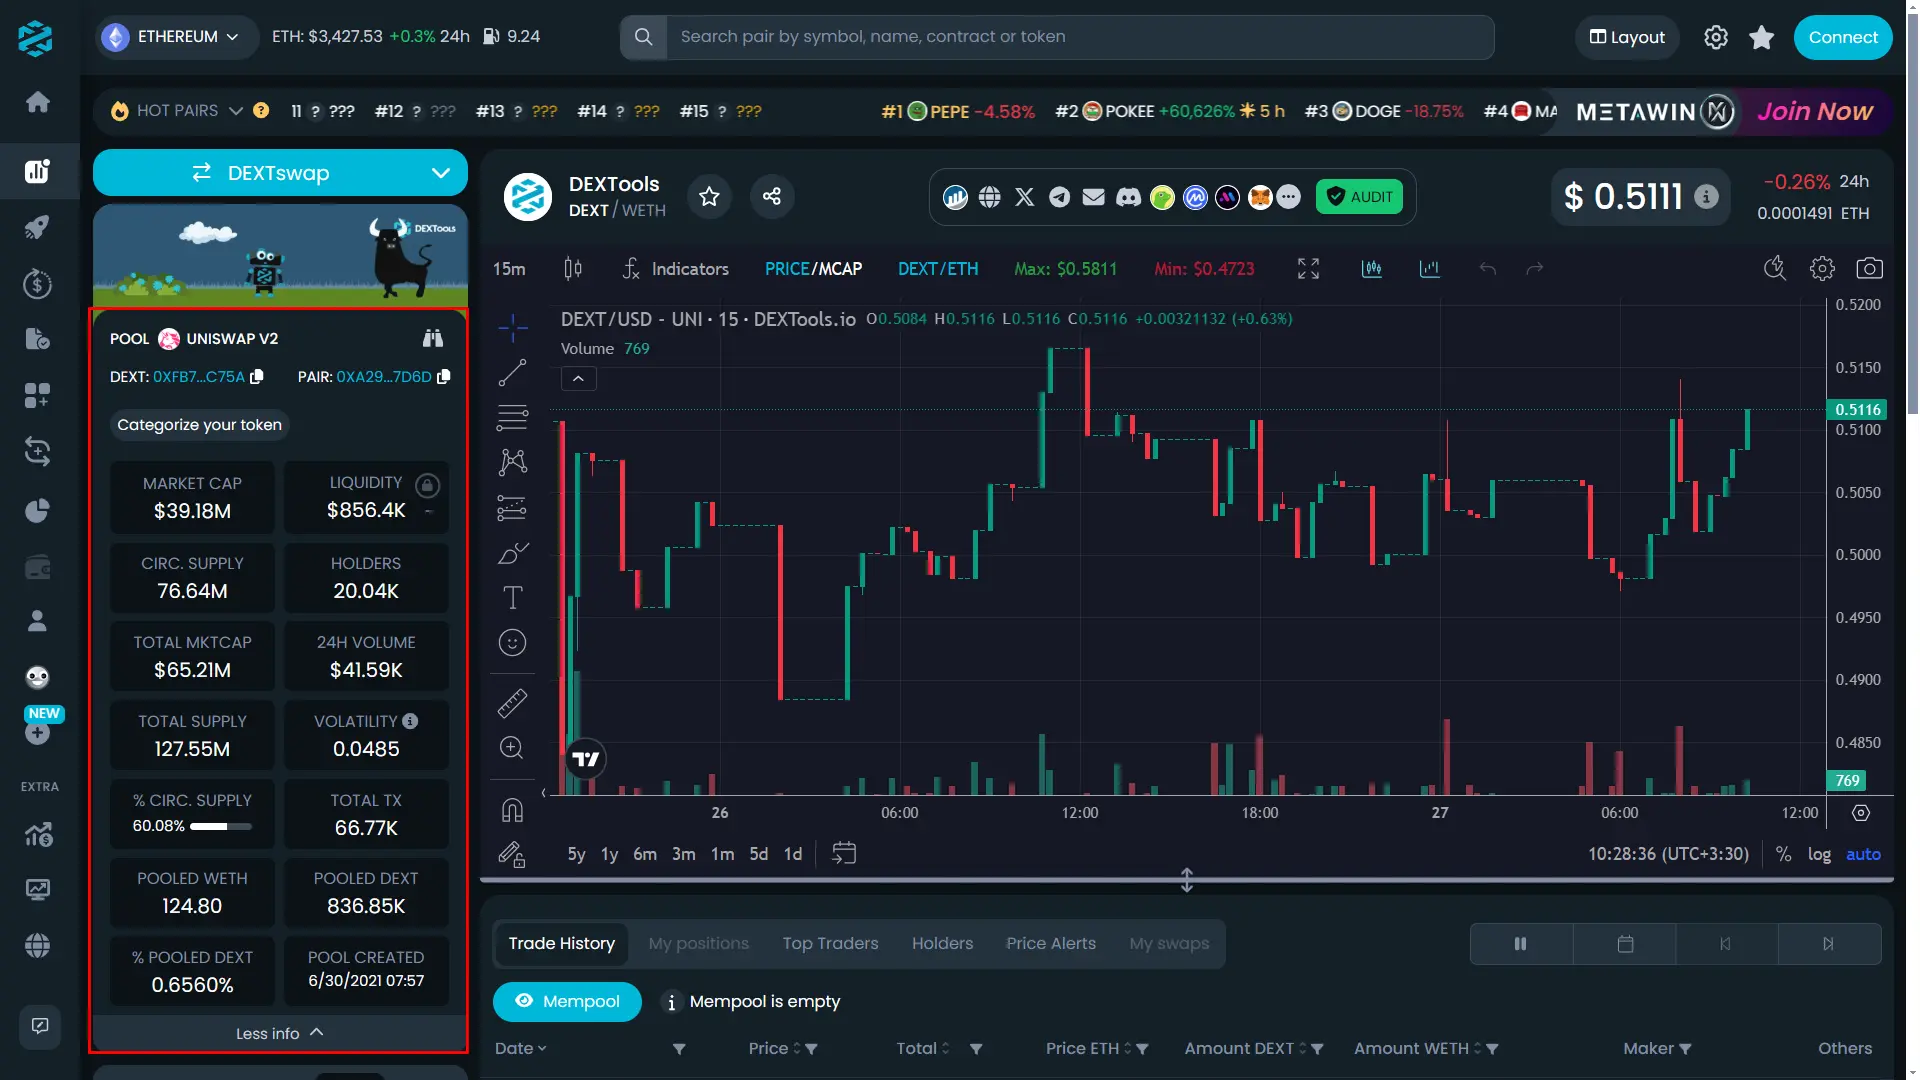Toggle the fullscreen chart view icon
The height and width of the screenshot is (1080, 1920).
click(x=1307, y=269)
